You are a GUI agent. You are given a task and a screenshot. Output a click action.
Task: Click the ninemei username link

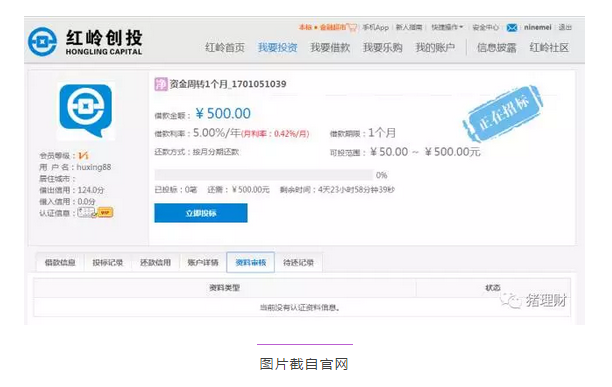click(x=537, y=27)
